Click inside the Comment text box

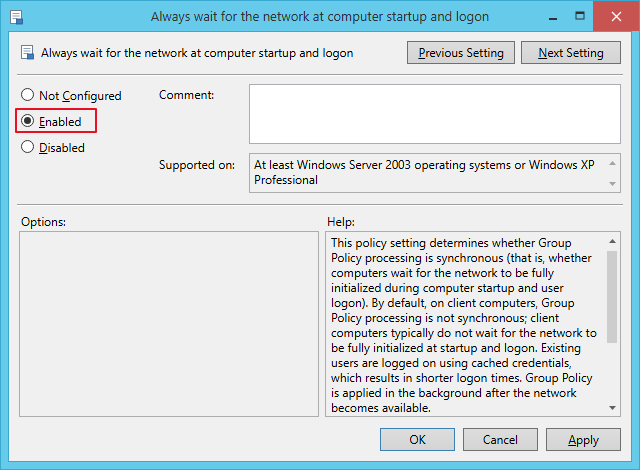click(x=435, y=114)
